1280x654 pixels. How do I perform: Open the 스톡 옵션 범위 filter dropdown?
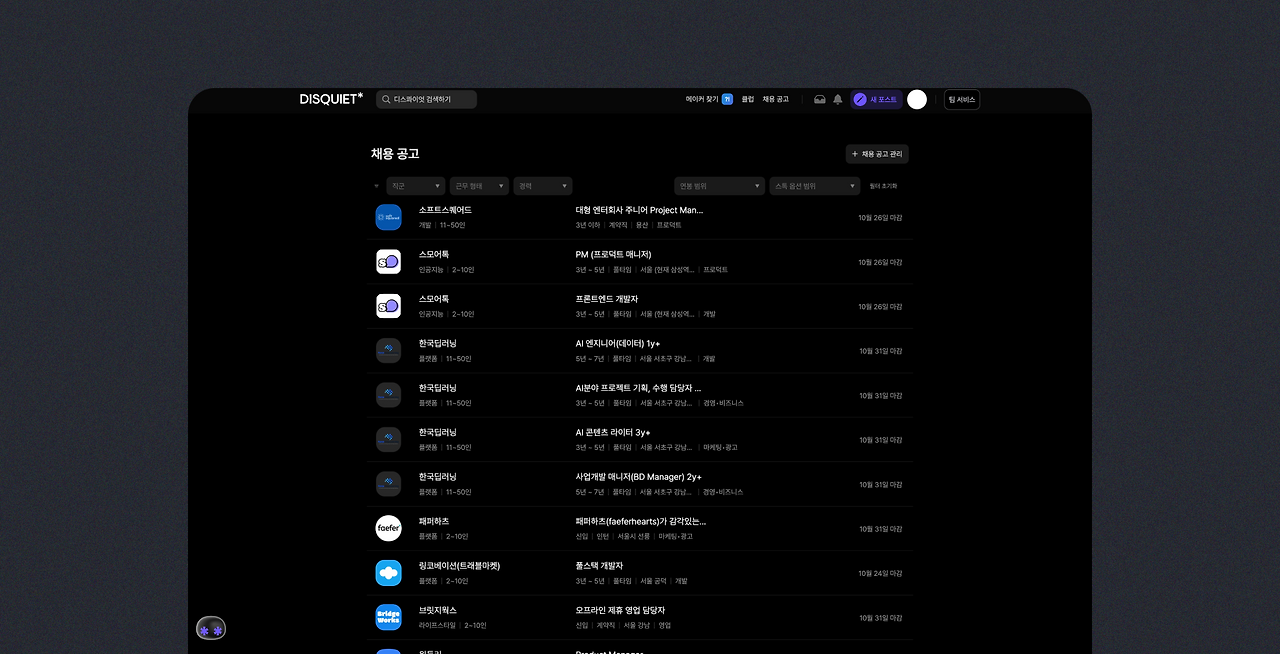point(815,186)
